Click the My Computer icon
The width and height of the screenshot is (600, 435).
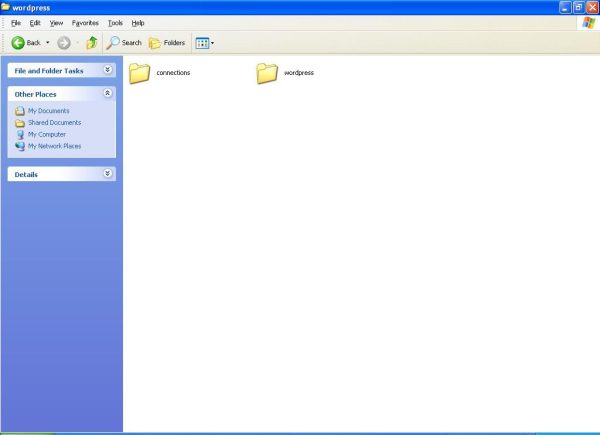20,134
